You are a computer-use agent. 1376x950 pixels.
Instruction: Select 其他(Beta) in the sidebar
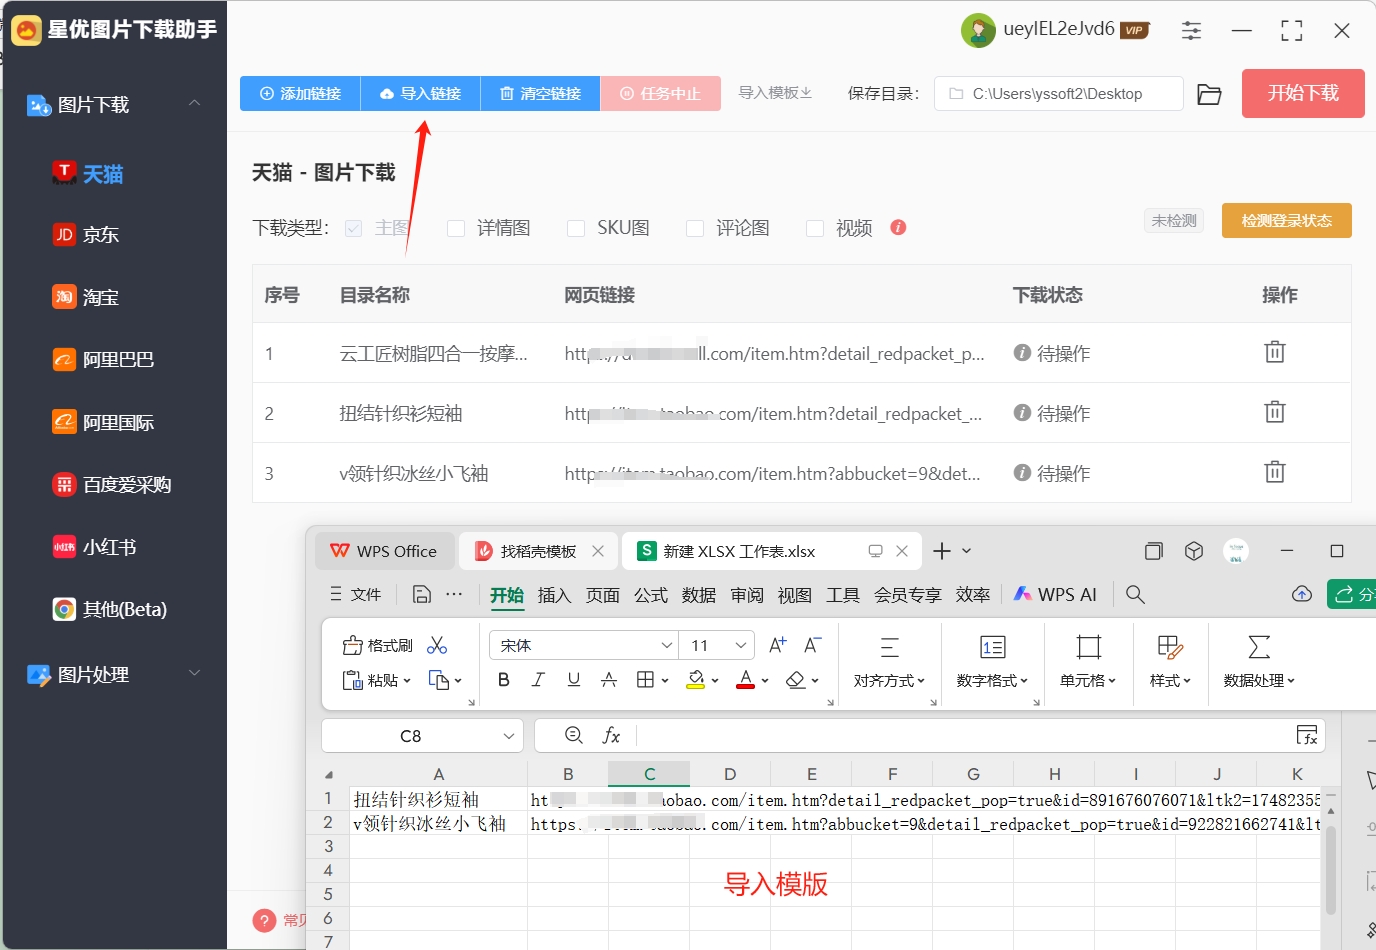point(110,609)
